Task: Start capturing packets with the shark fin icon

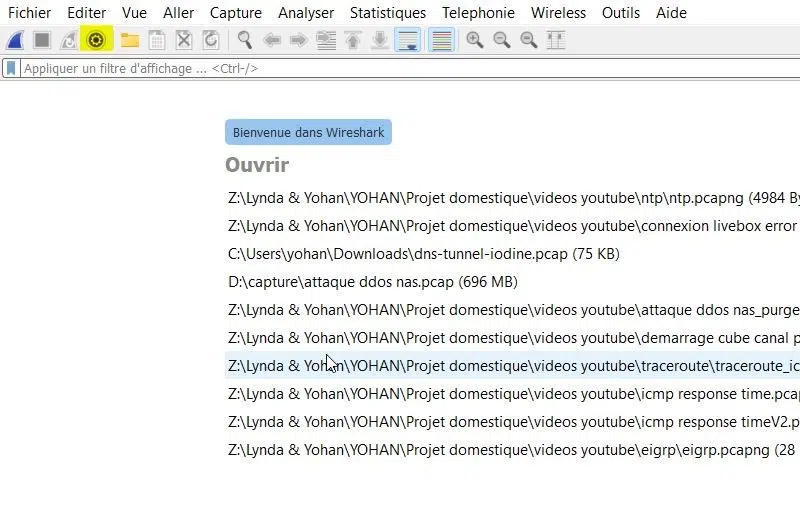Action: 15,40
